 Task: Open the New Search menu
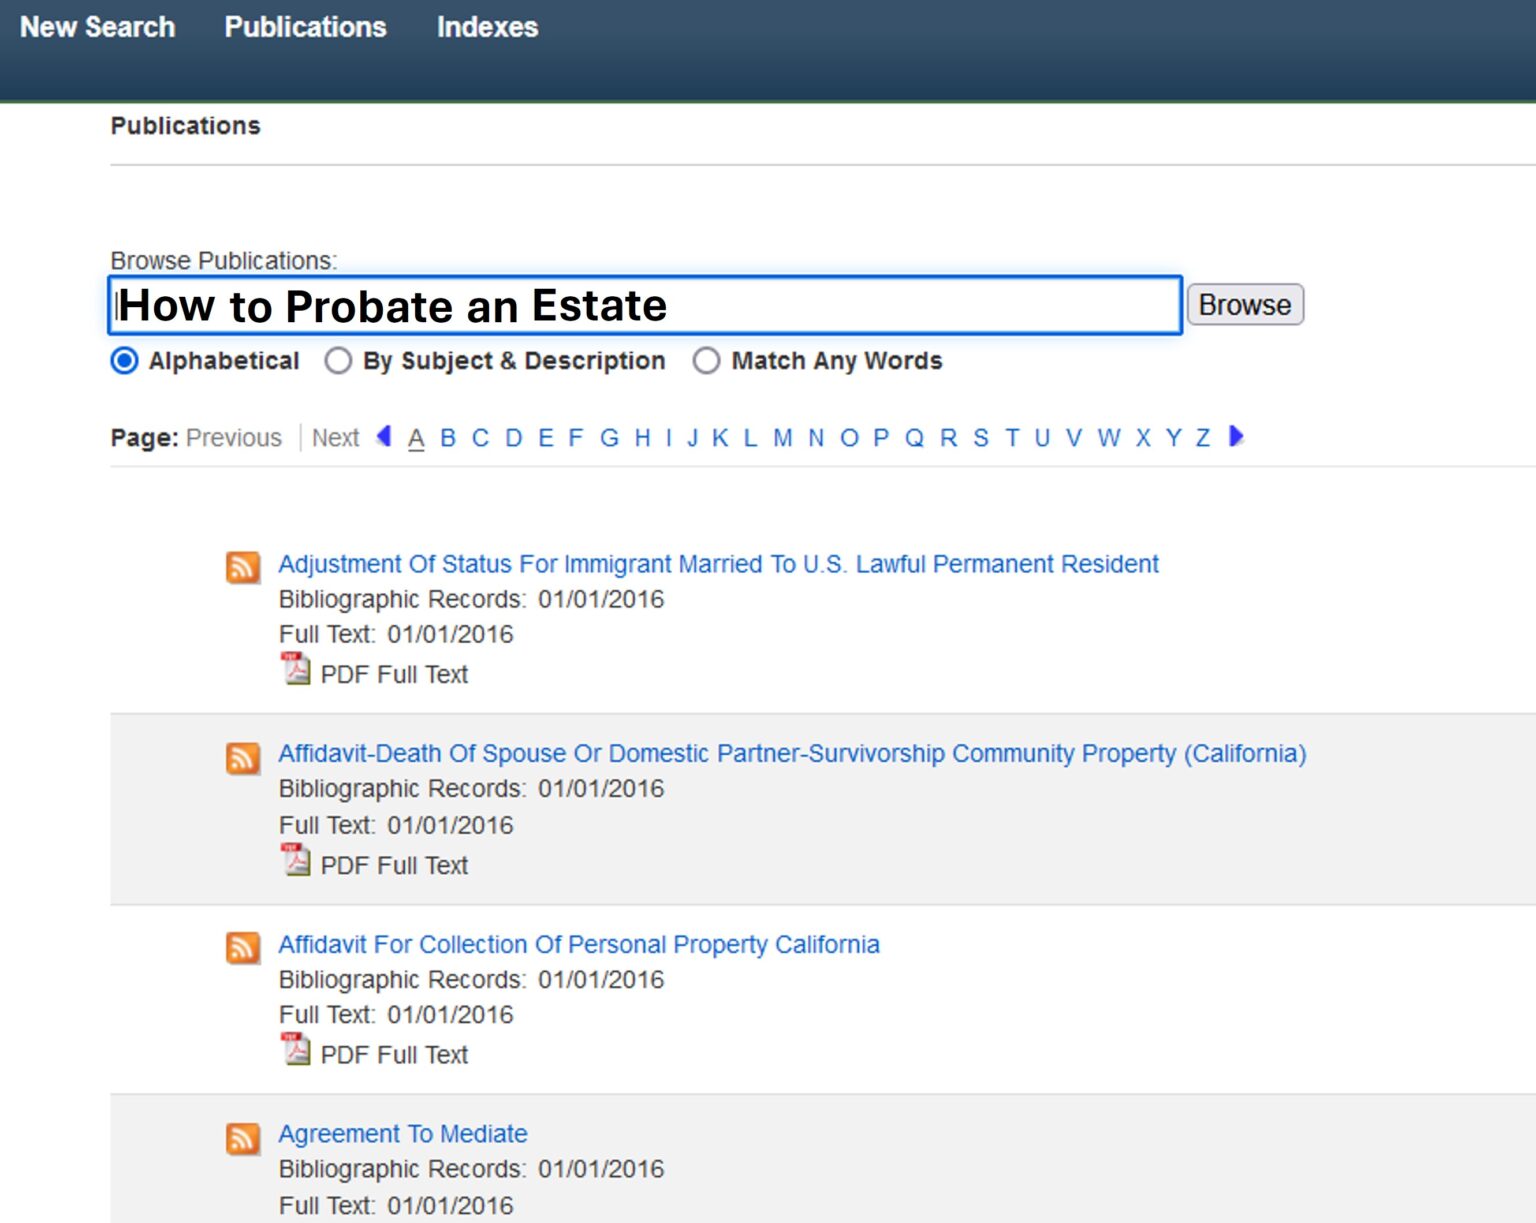coord(97,27)
